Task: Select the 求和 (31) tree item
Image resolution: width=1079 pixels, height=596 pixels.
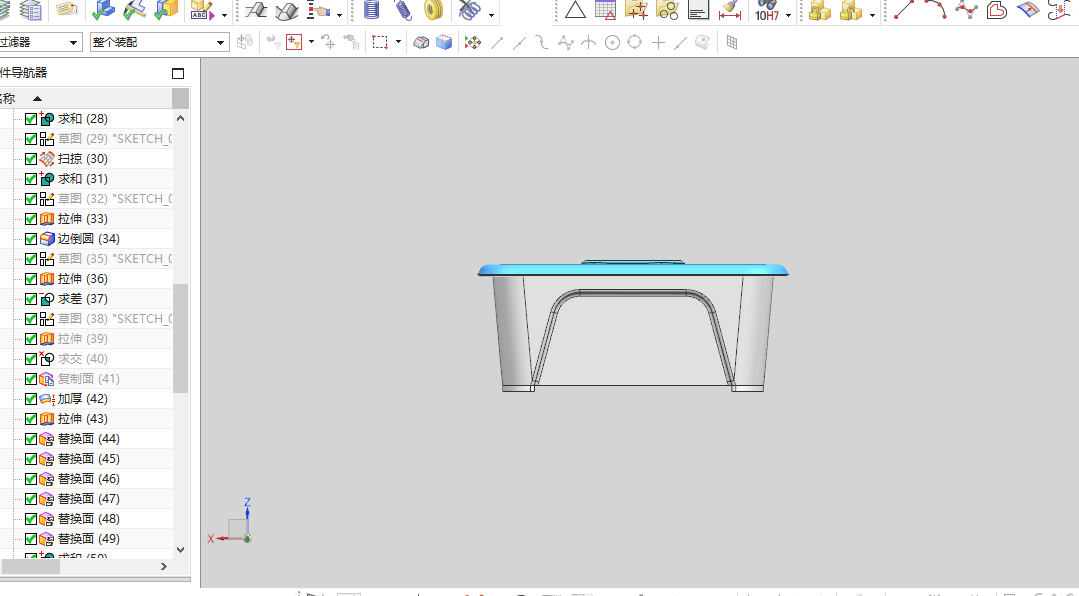Action: coord(83,179)
